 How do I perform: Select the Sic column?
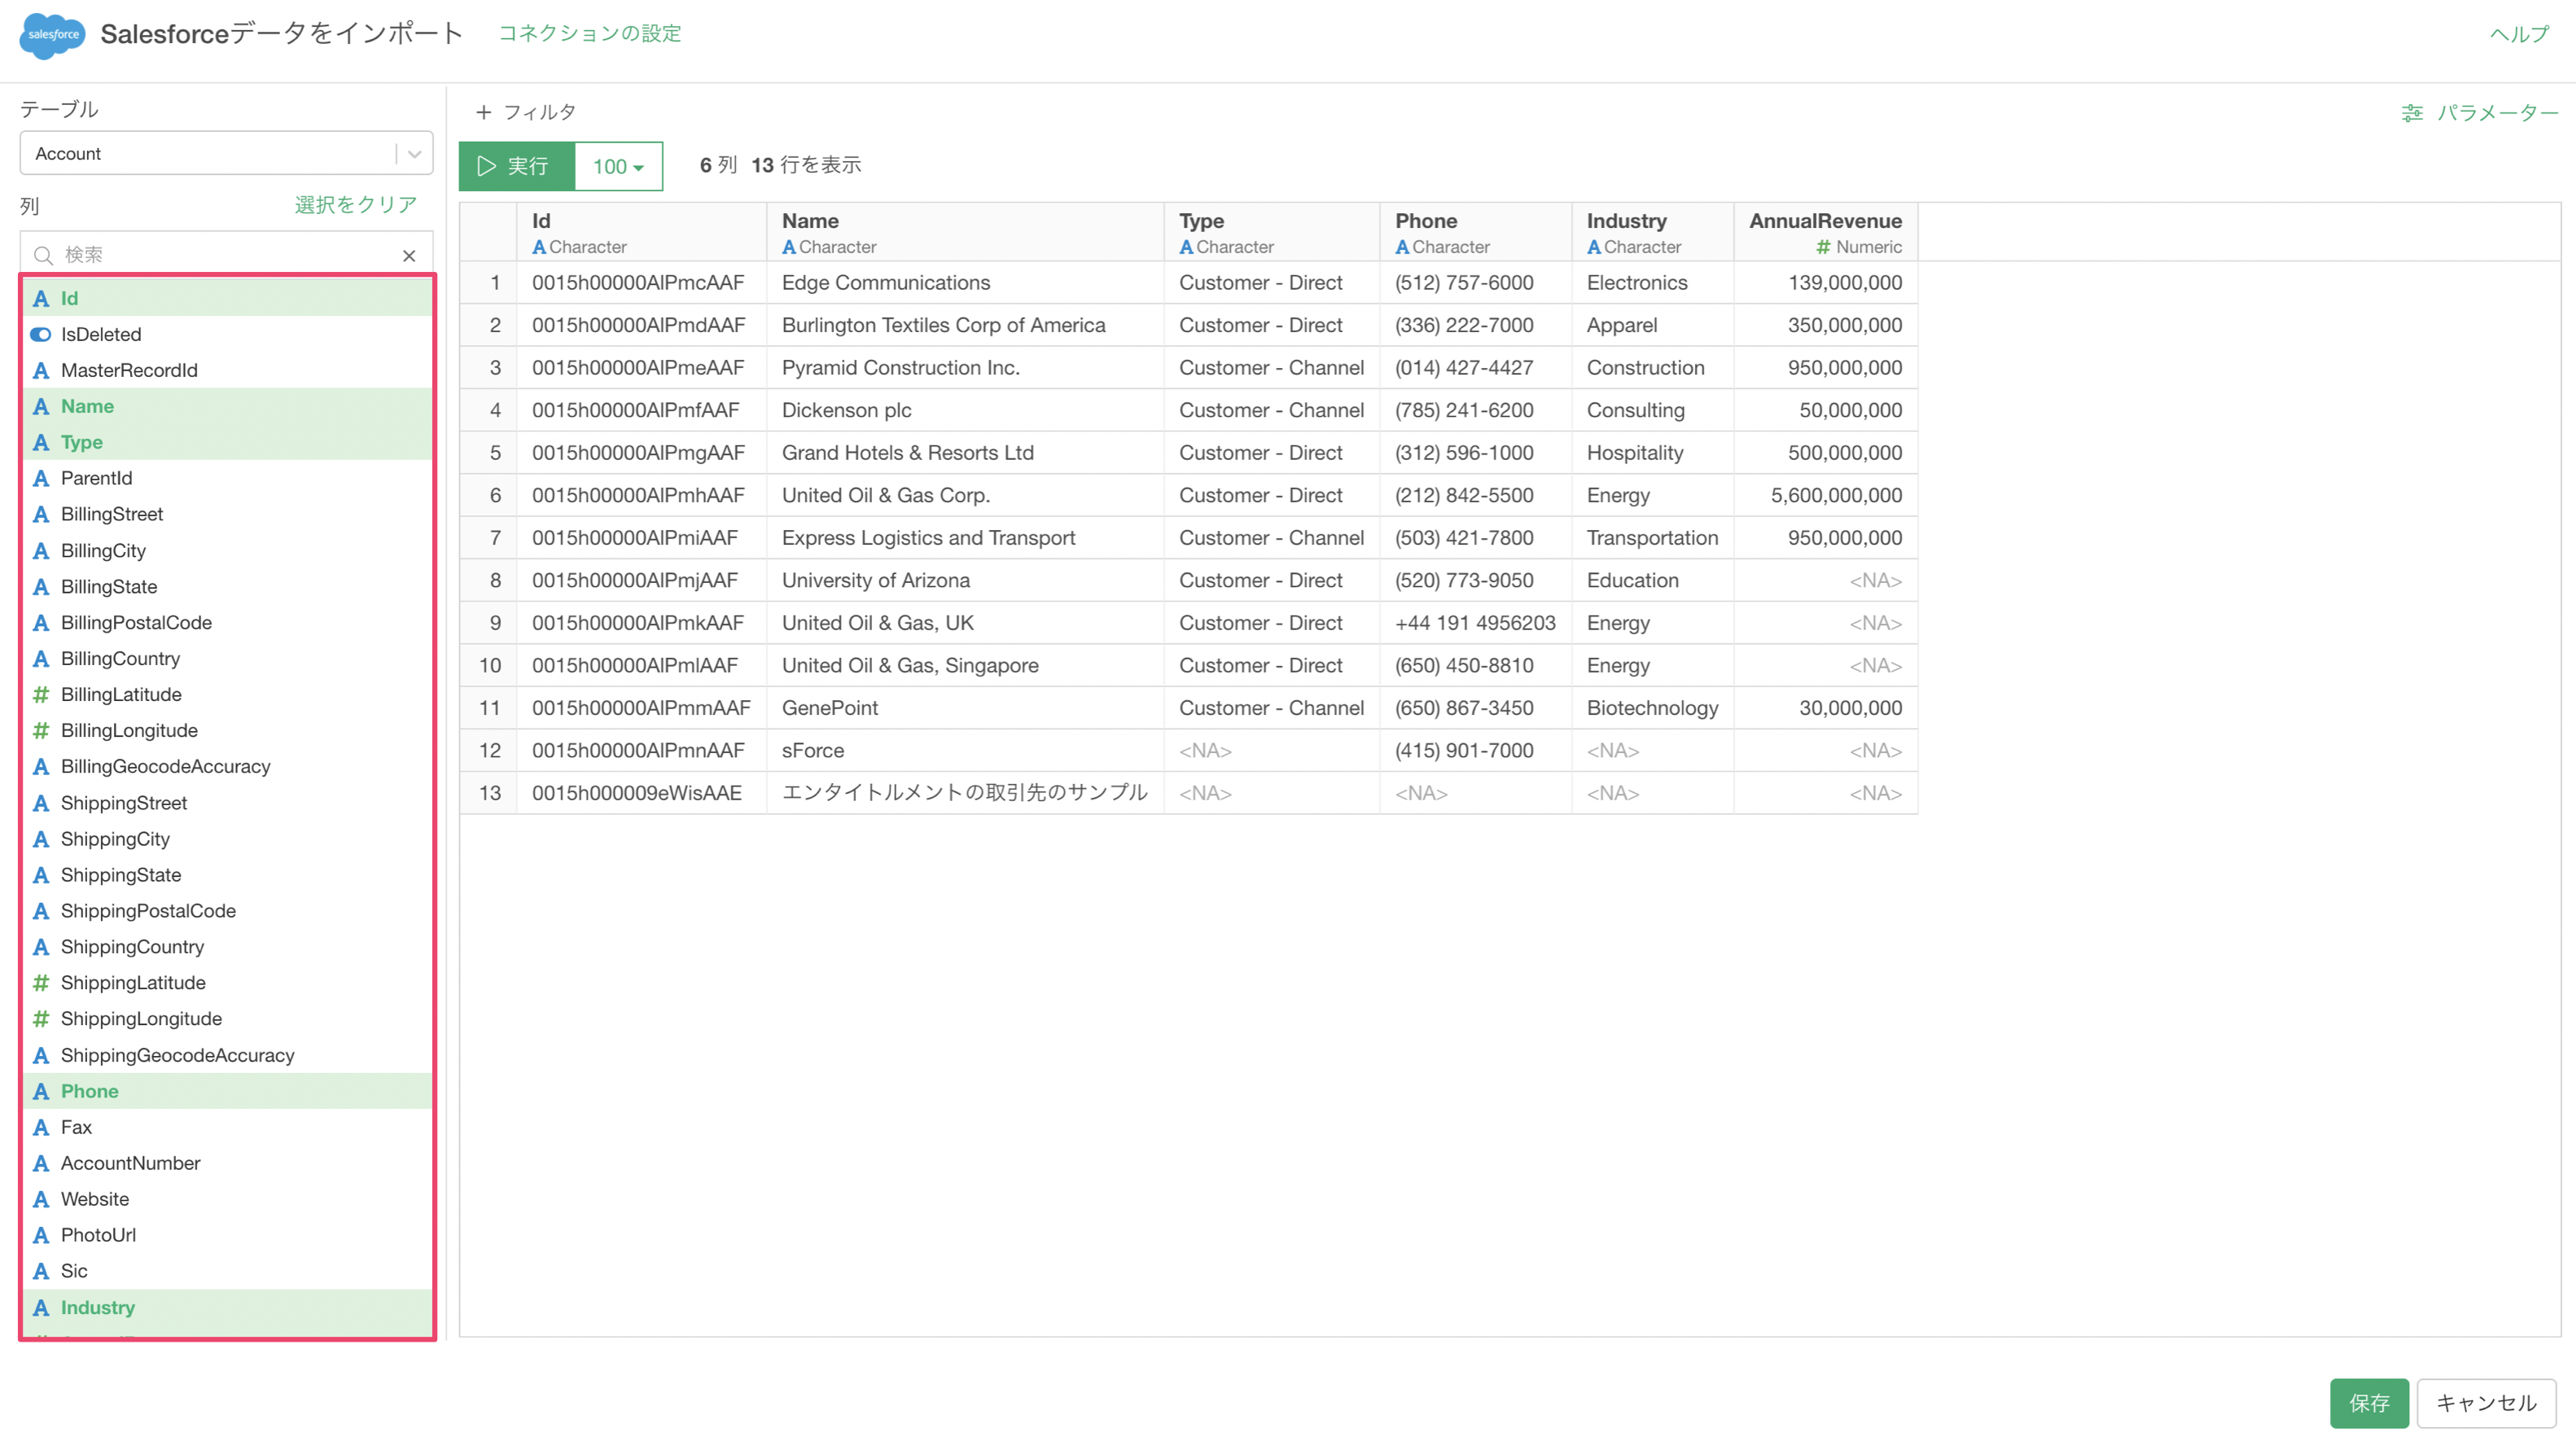coord(228,1271)
